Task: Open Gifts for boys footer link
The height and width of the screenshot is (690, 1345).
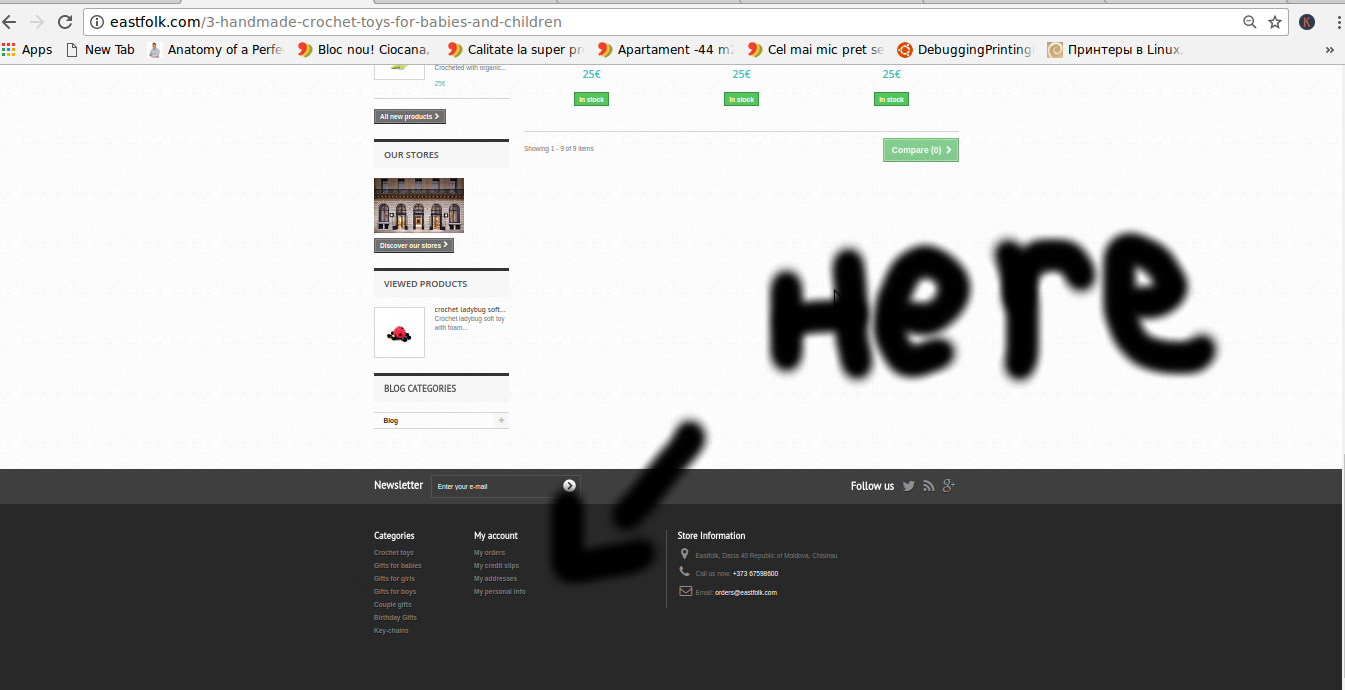Action: coord(395,592)
